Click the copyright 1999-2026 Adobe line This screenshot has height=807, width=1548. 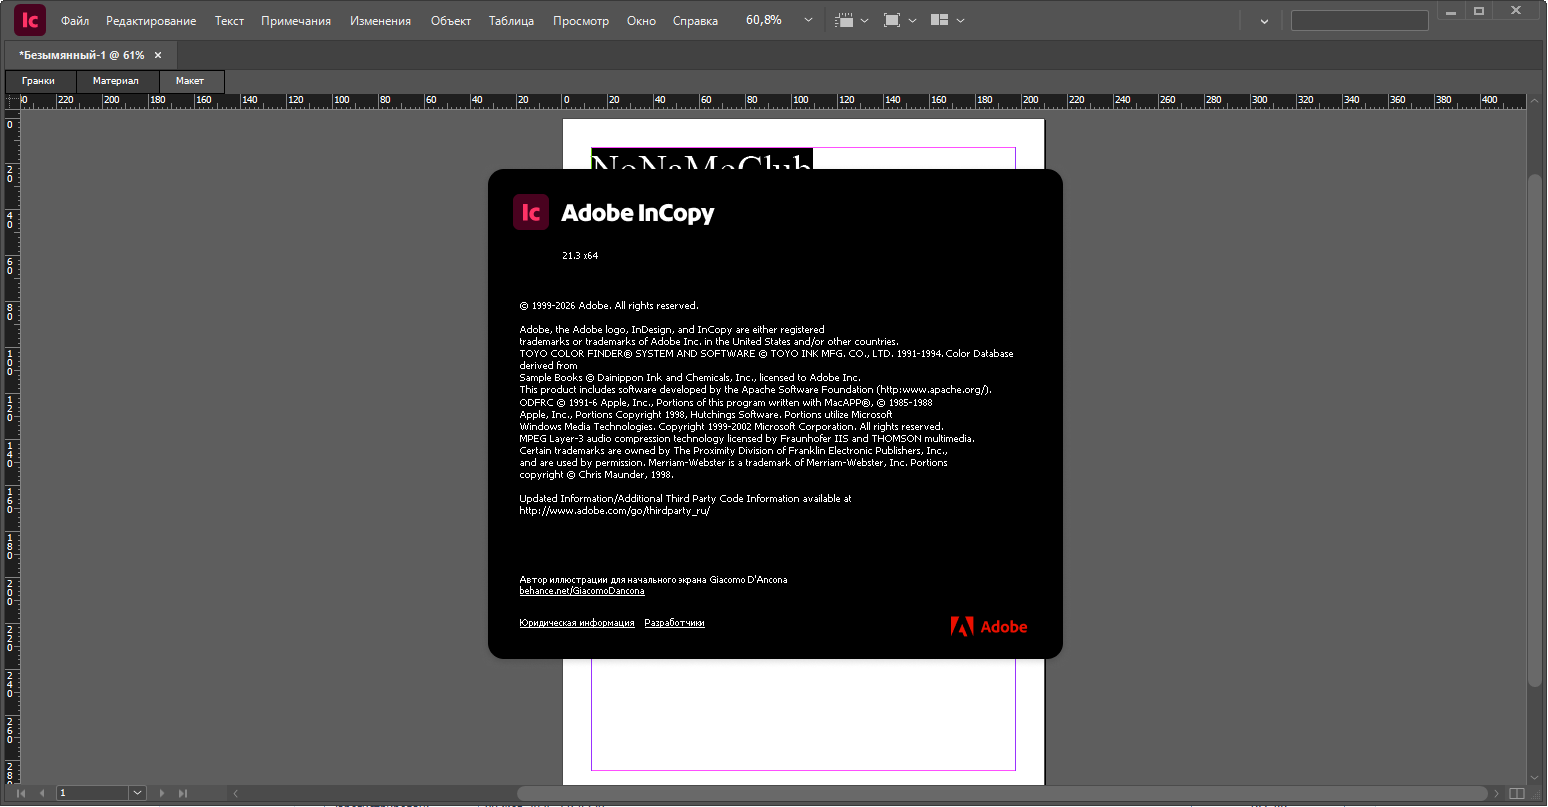click(x=609, y=306)
